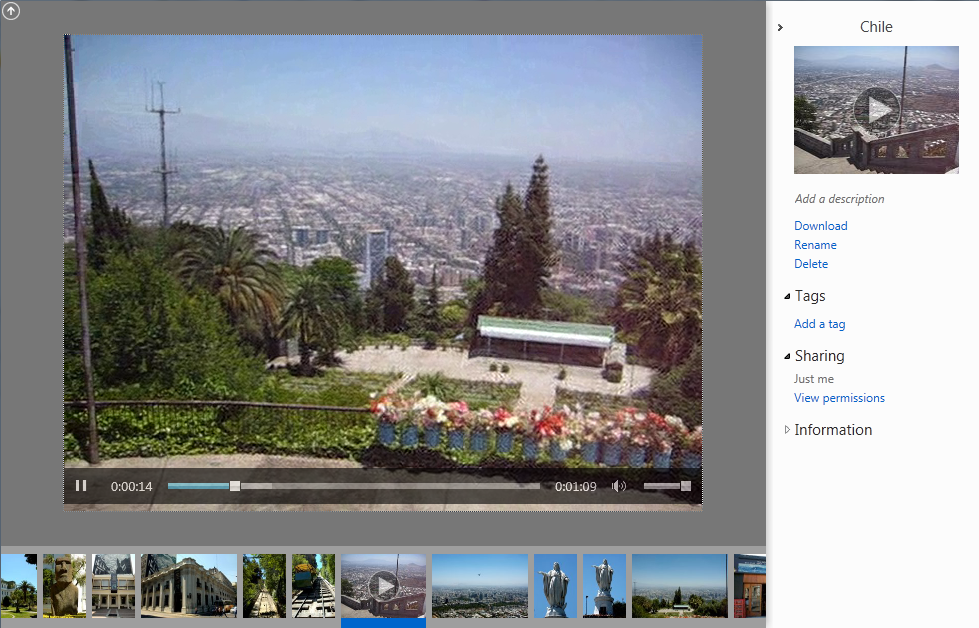Open the Moai statue thumbnail
The height and width of the screenshot is (628, 979).
[x=64, y=586]
